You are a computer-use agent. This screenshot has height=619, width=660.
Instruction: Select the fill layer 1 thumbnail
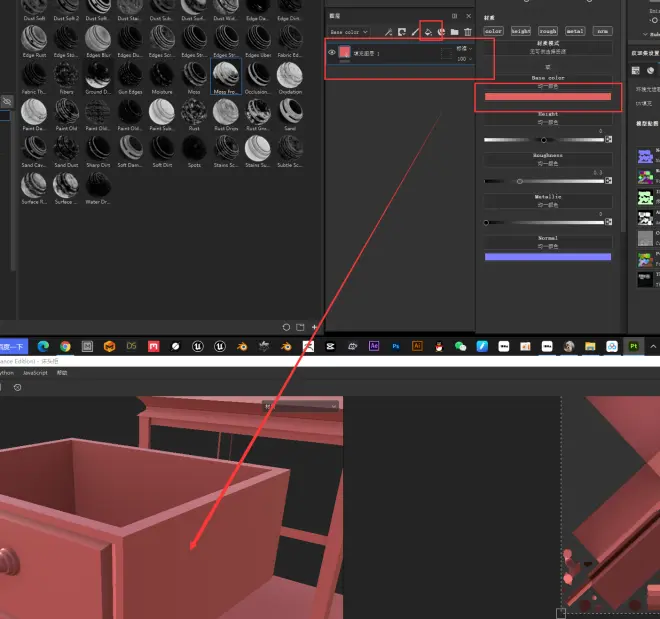point(344,52)
